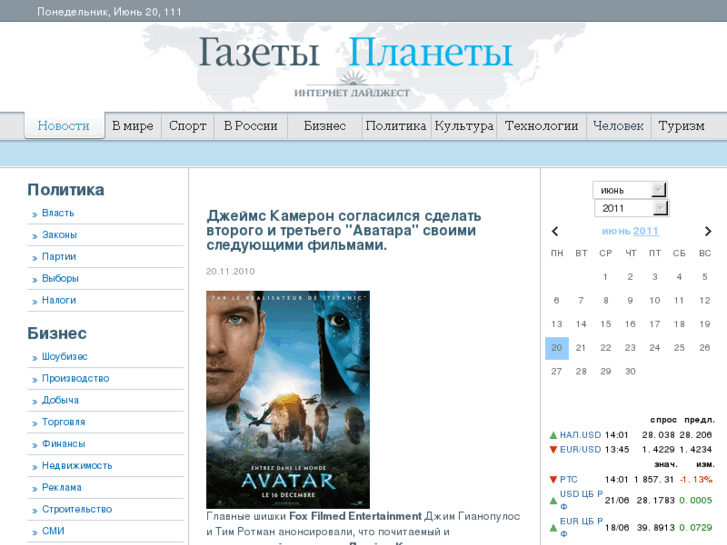
Task: Open the Законы sidebar link
Action: [x=59, y=235]
